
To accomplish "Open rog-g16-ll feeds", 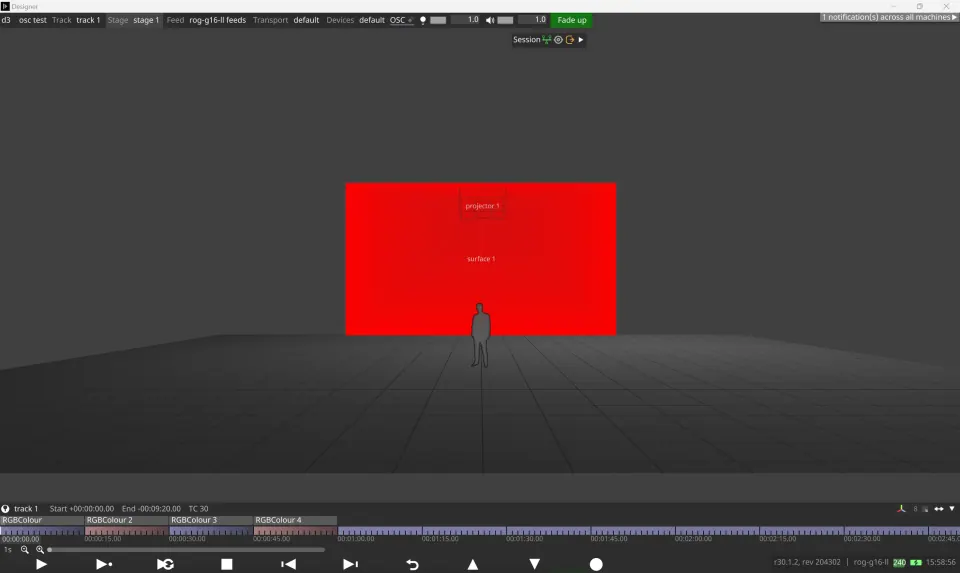I will tap(217, 20).
